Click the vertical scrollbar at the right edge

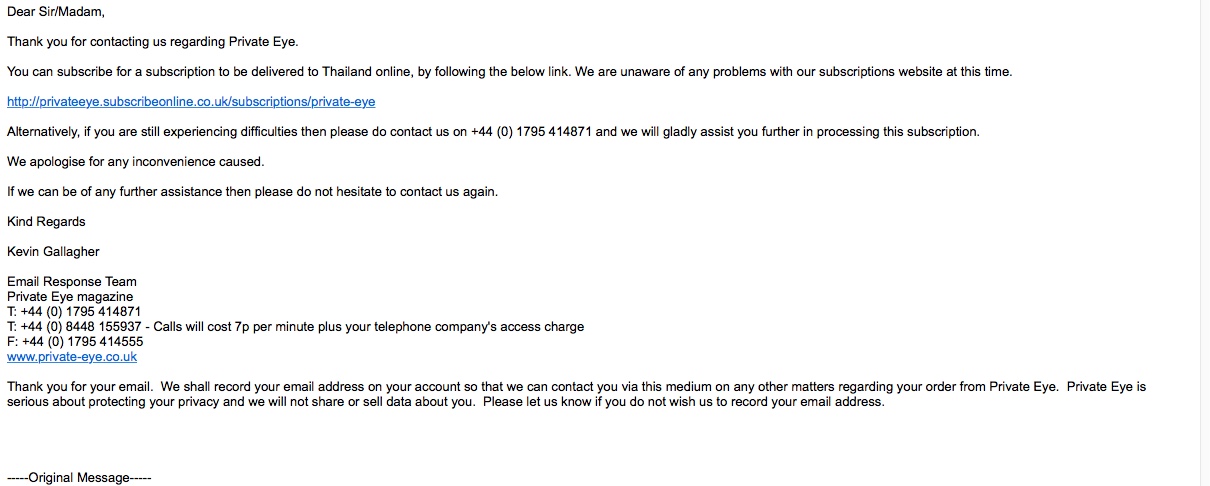point(1203,243)
